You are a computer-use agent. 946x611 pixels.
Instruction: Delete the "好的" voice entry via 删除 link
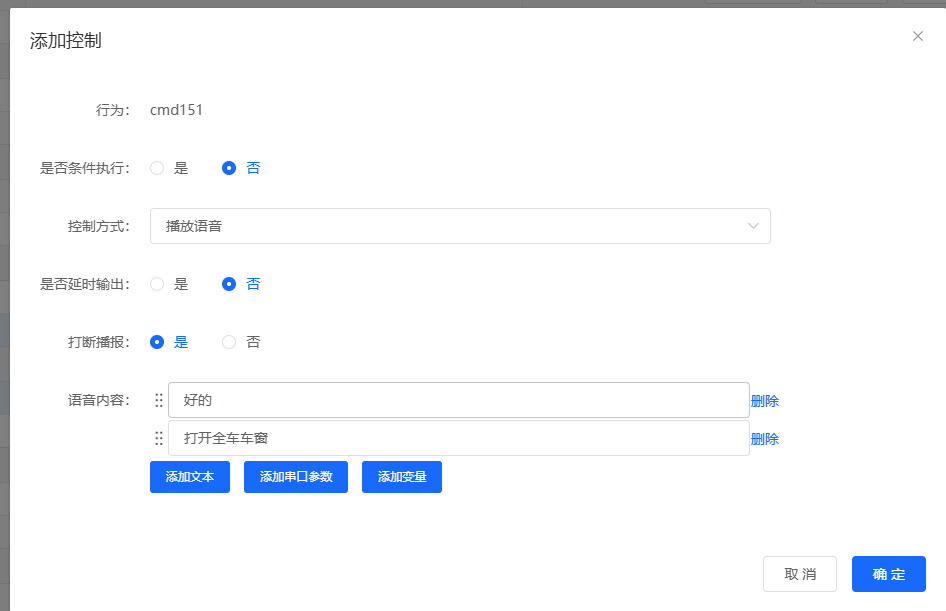tap(764, 400)
